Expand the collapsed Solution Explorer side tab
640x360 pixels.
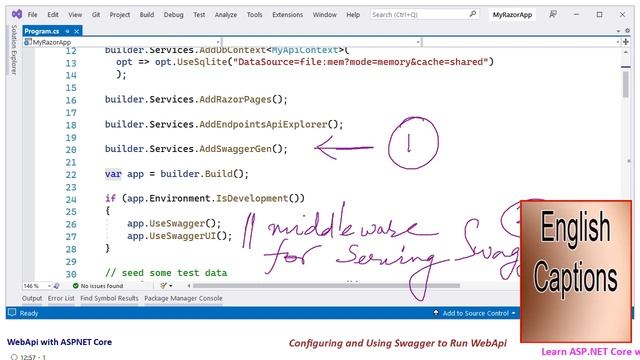14,50
